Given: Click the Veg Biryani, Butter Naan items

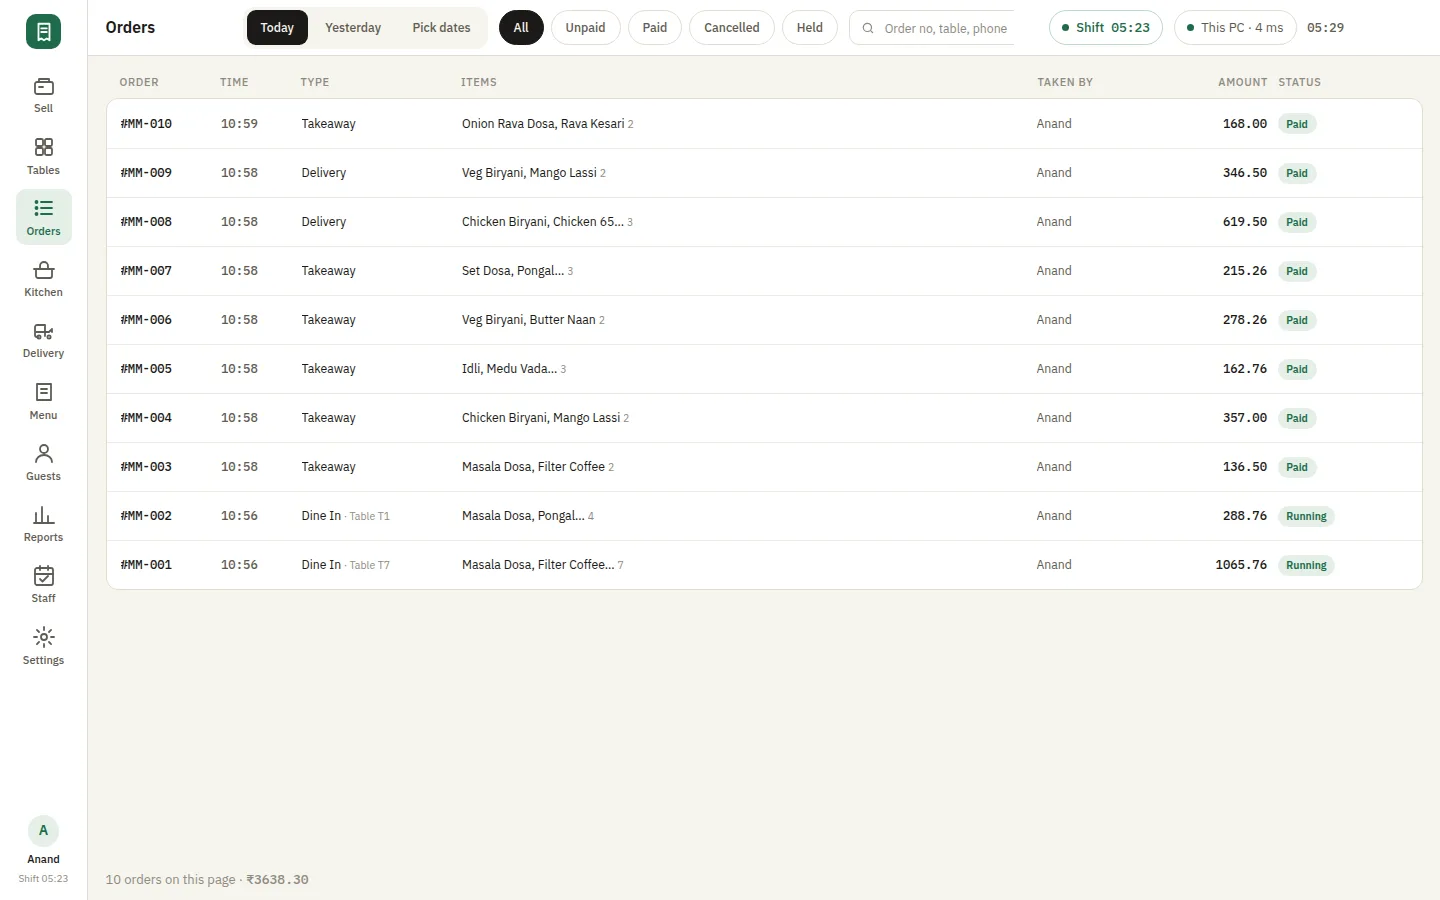Looking at the screenshot, I should (x=533, y=320).
